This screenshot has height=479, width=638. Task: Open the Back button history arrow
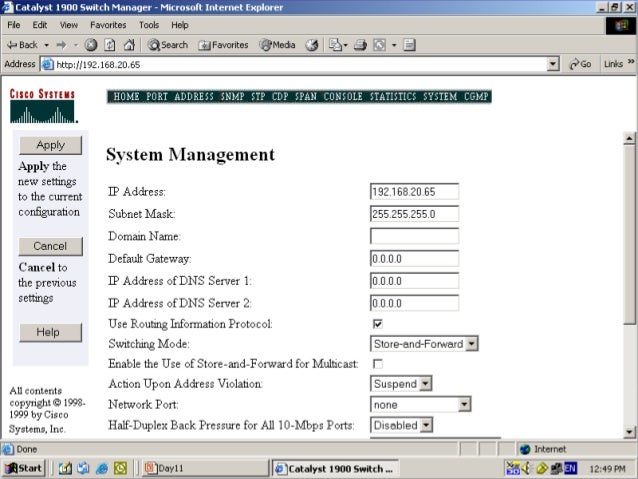pyautogui.click(x=46, y=45)
